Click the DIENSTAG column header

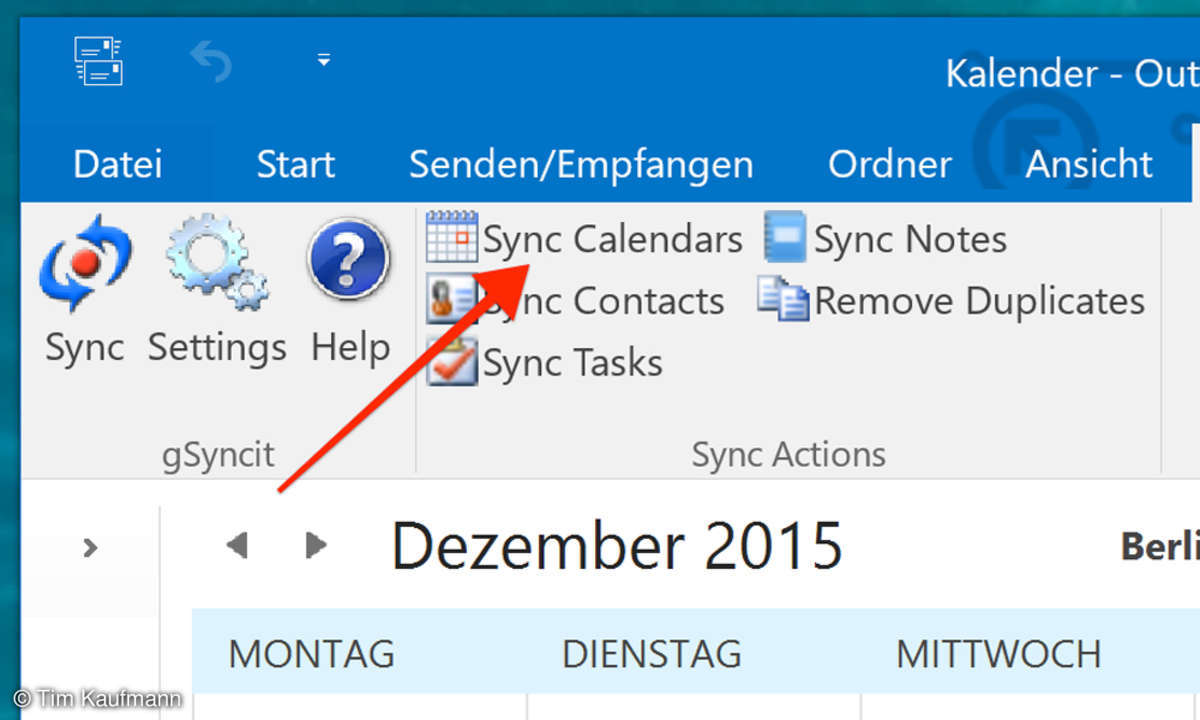pyautogui.click(x=652, y=654)
